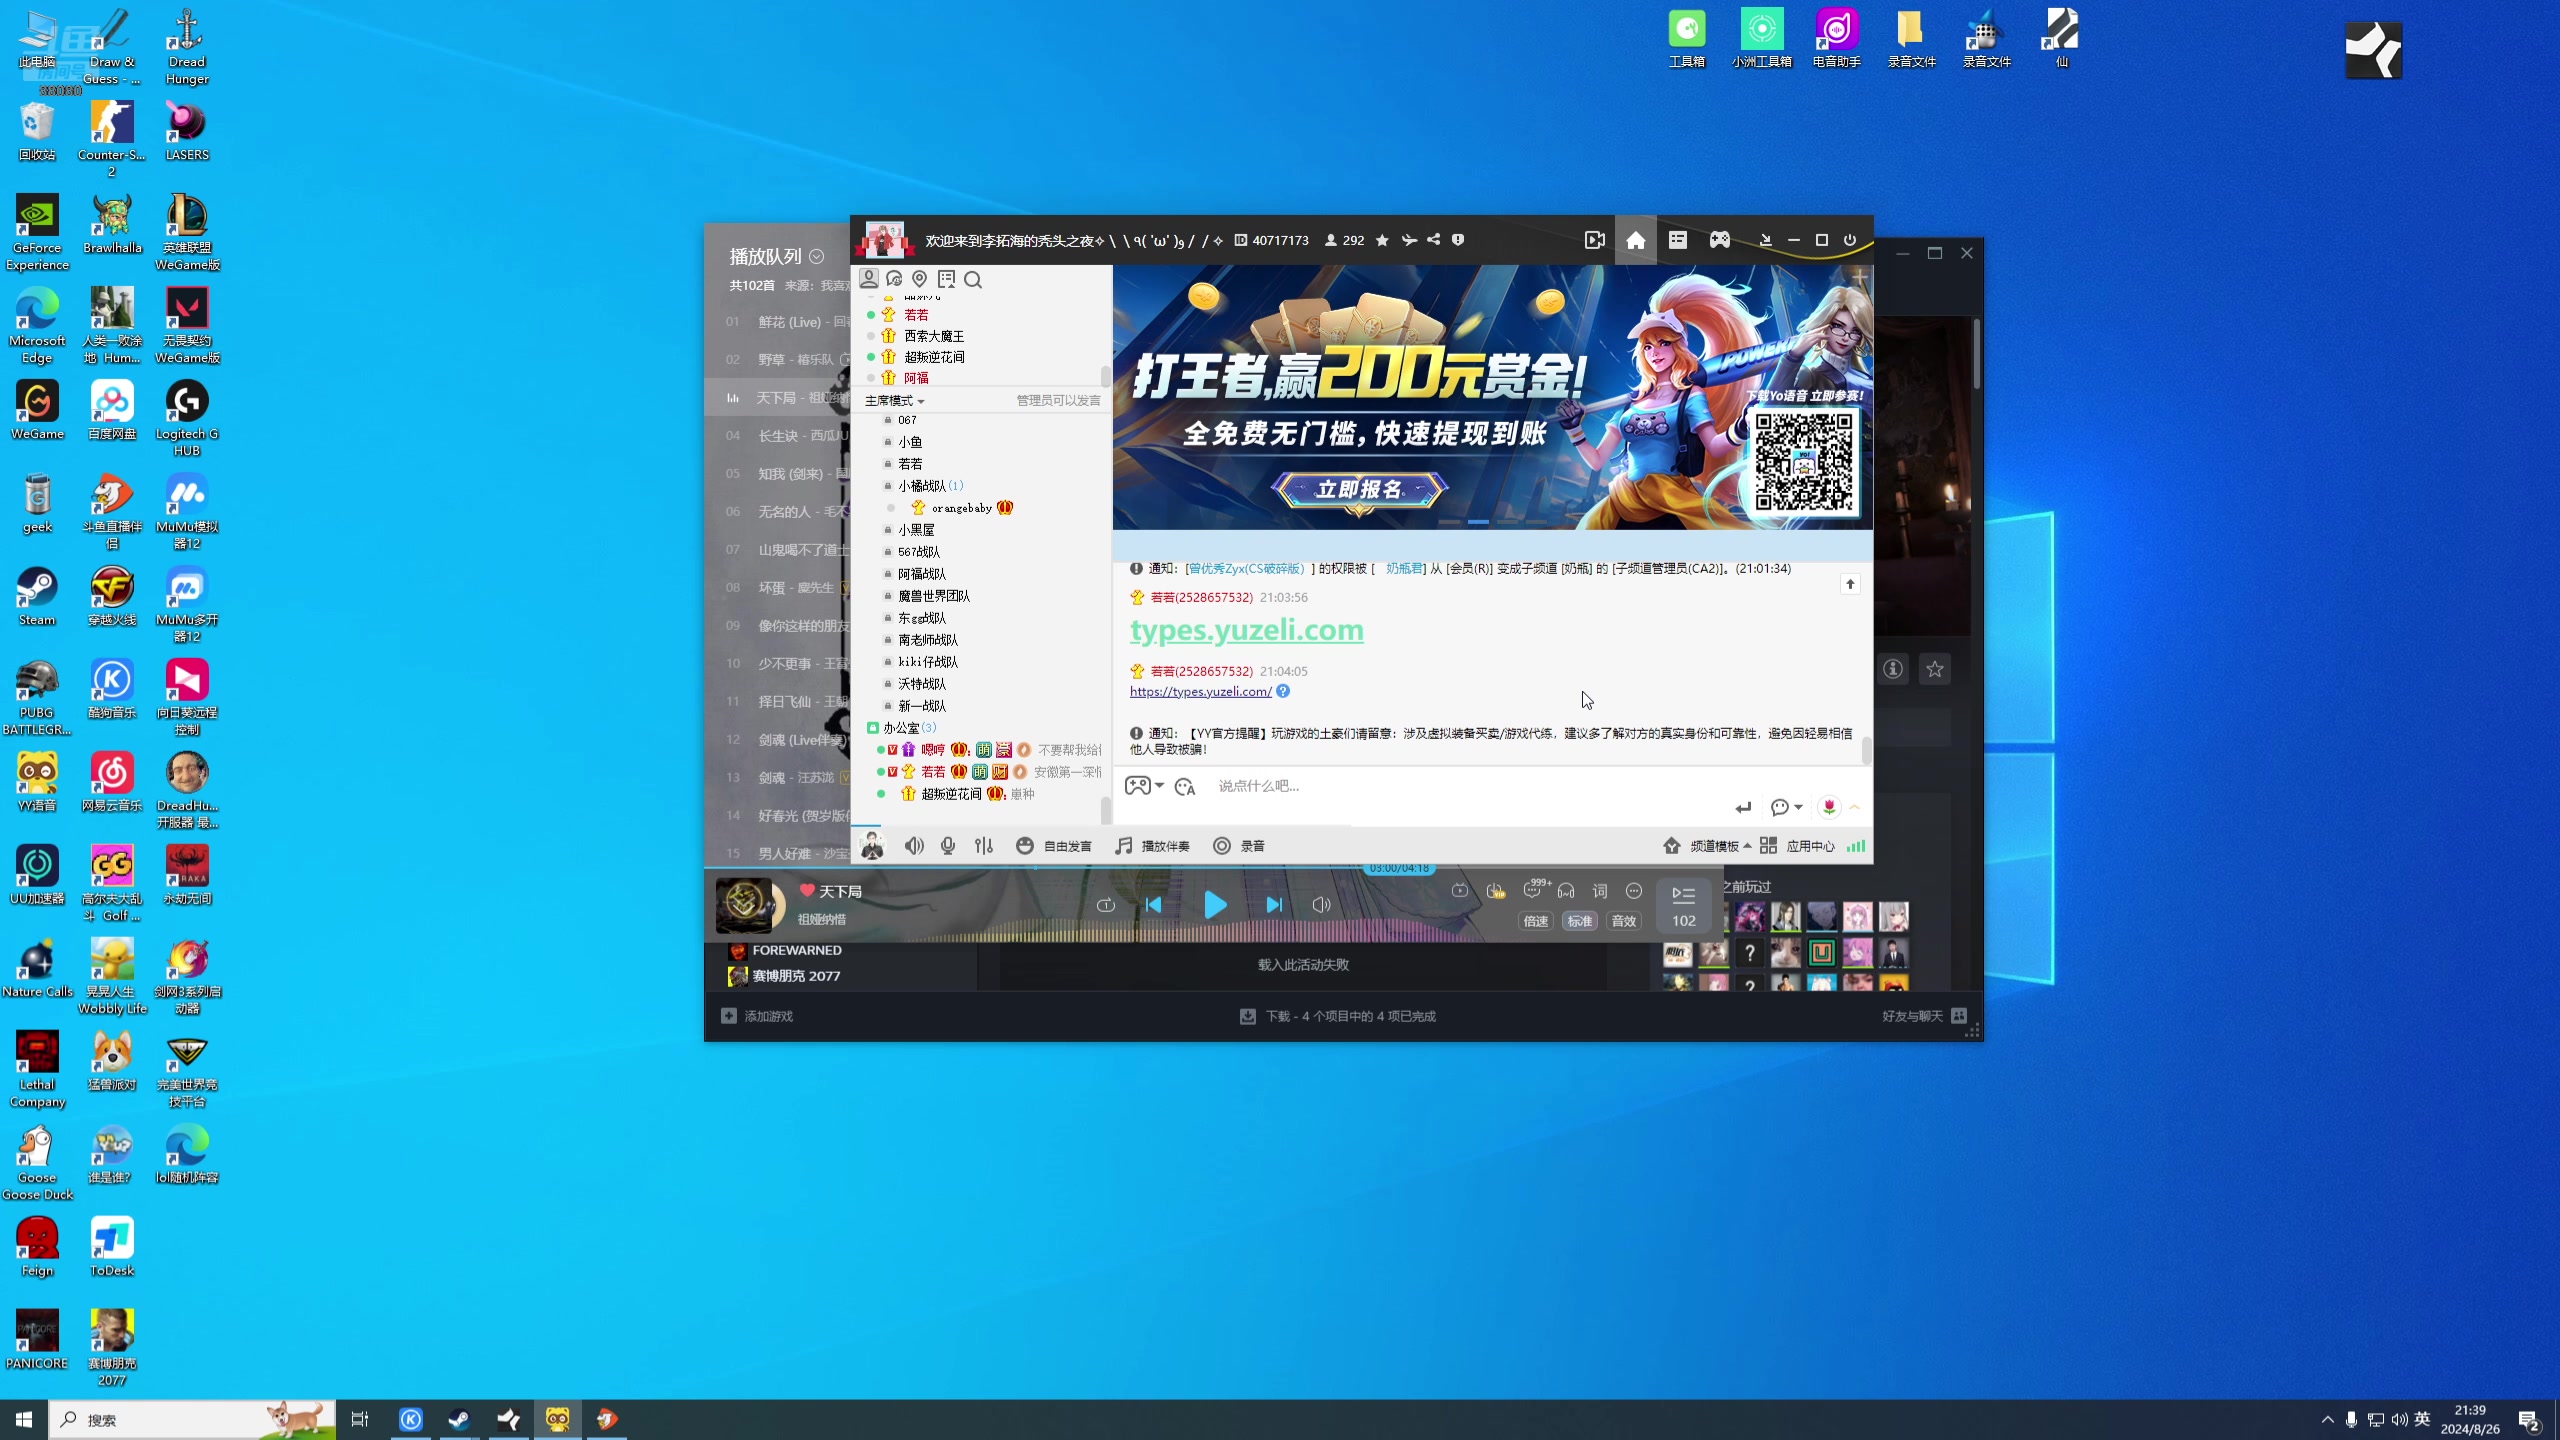This screenshot has width=2560, height=1440.
Task: Open the YY channel home icon
Action: pos(1635,240)
